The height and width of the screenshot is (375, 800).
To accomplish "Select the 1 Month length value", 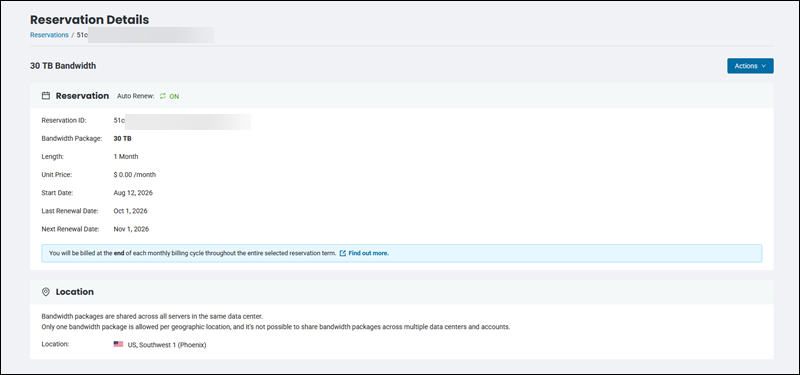I will (x=126, y=157).
